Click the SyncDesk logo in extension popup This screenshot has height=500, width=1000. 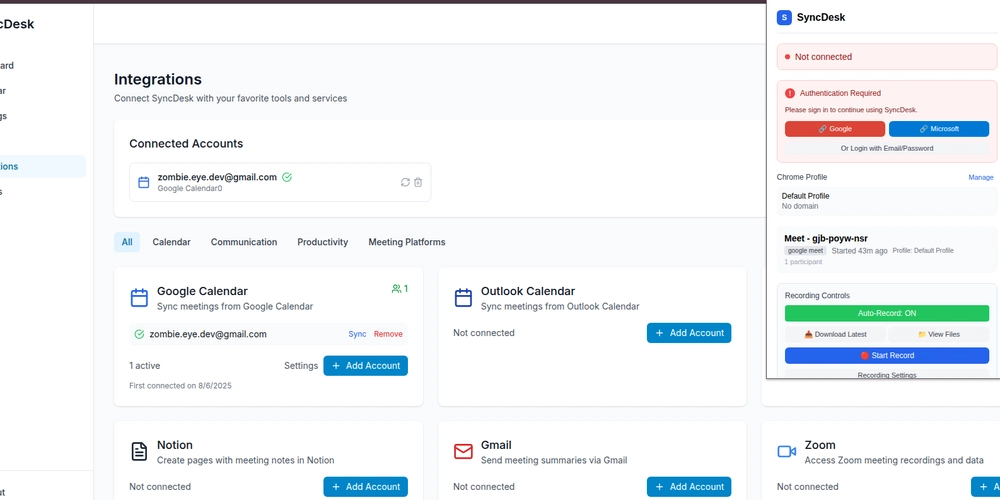pos(784,18)
